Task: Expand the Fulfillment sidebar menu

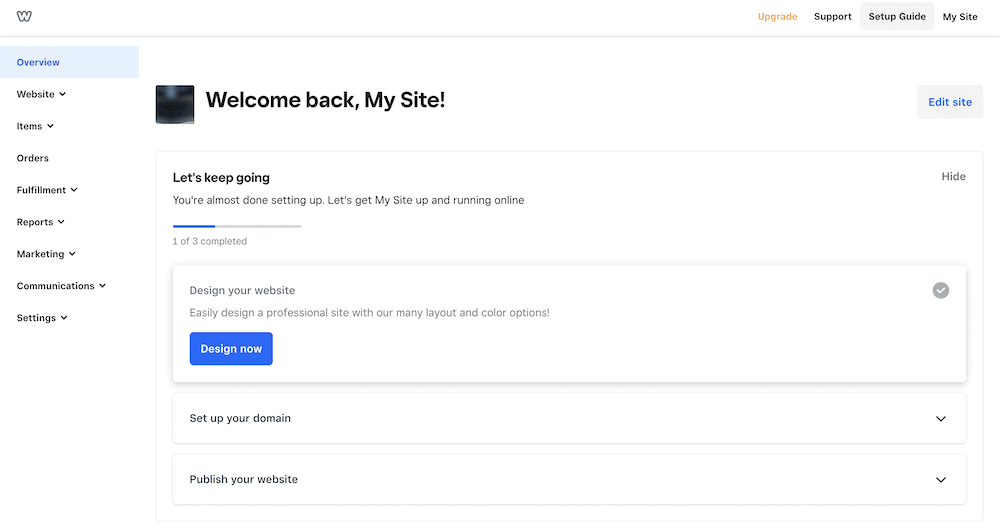Action: 47,190
